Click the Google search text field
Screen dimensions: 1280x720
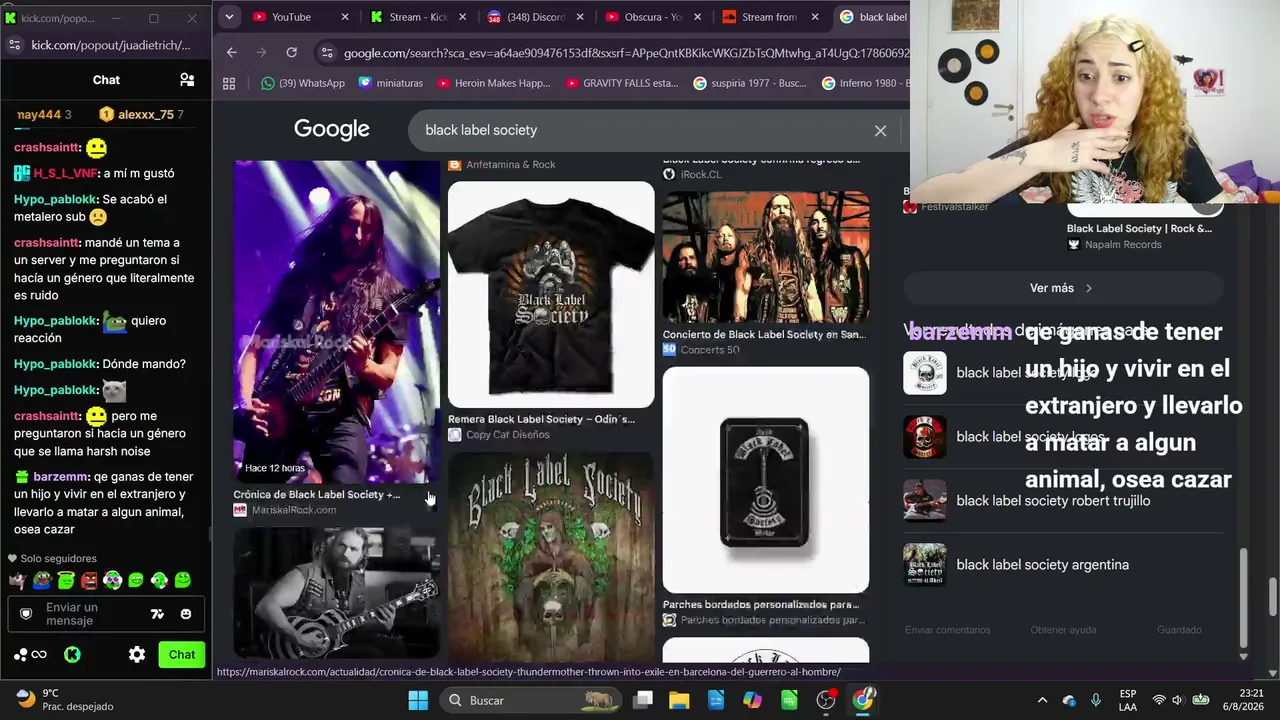[x=640, y=130]
